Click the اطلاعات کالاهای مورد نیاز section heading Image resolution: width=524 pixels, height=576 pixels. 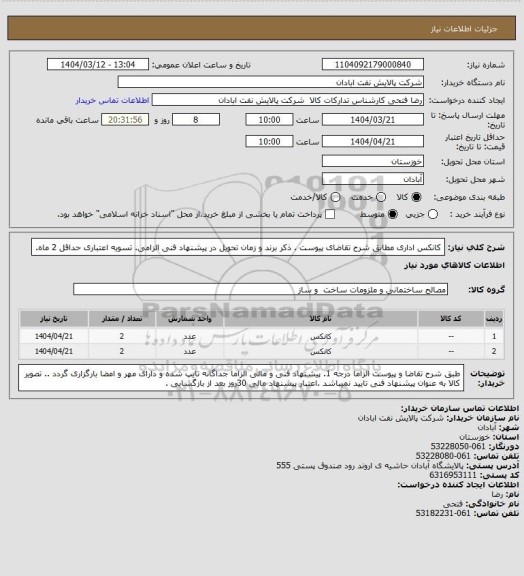click(x=454, y=265)
